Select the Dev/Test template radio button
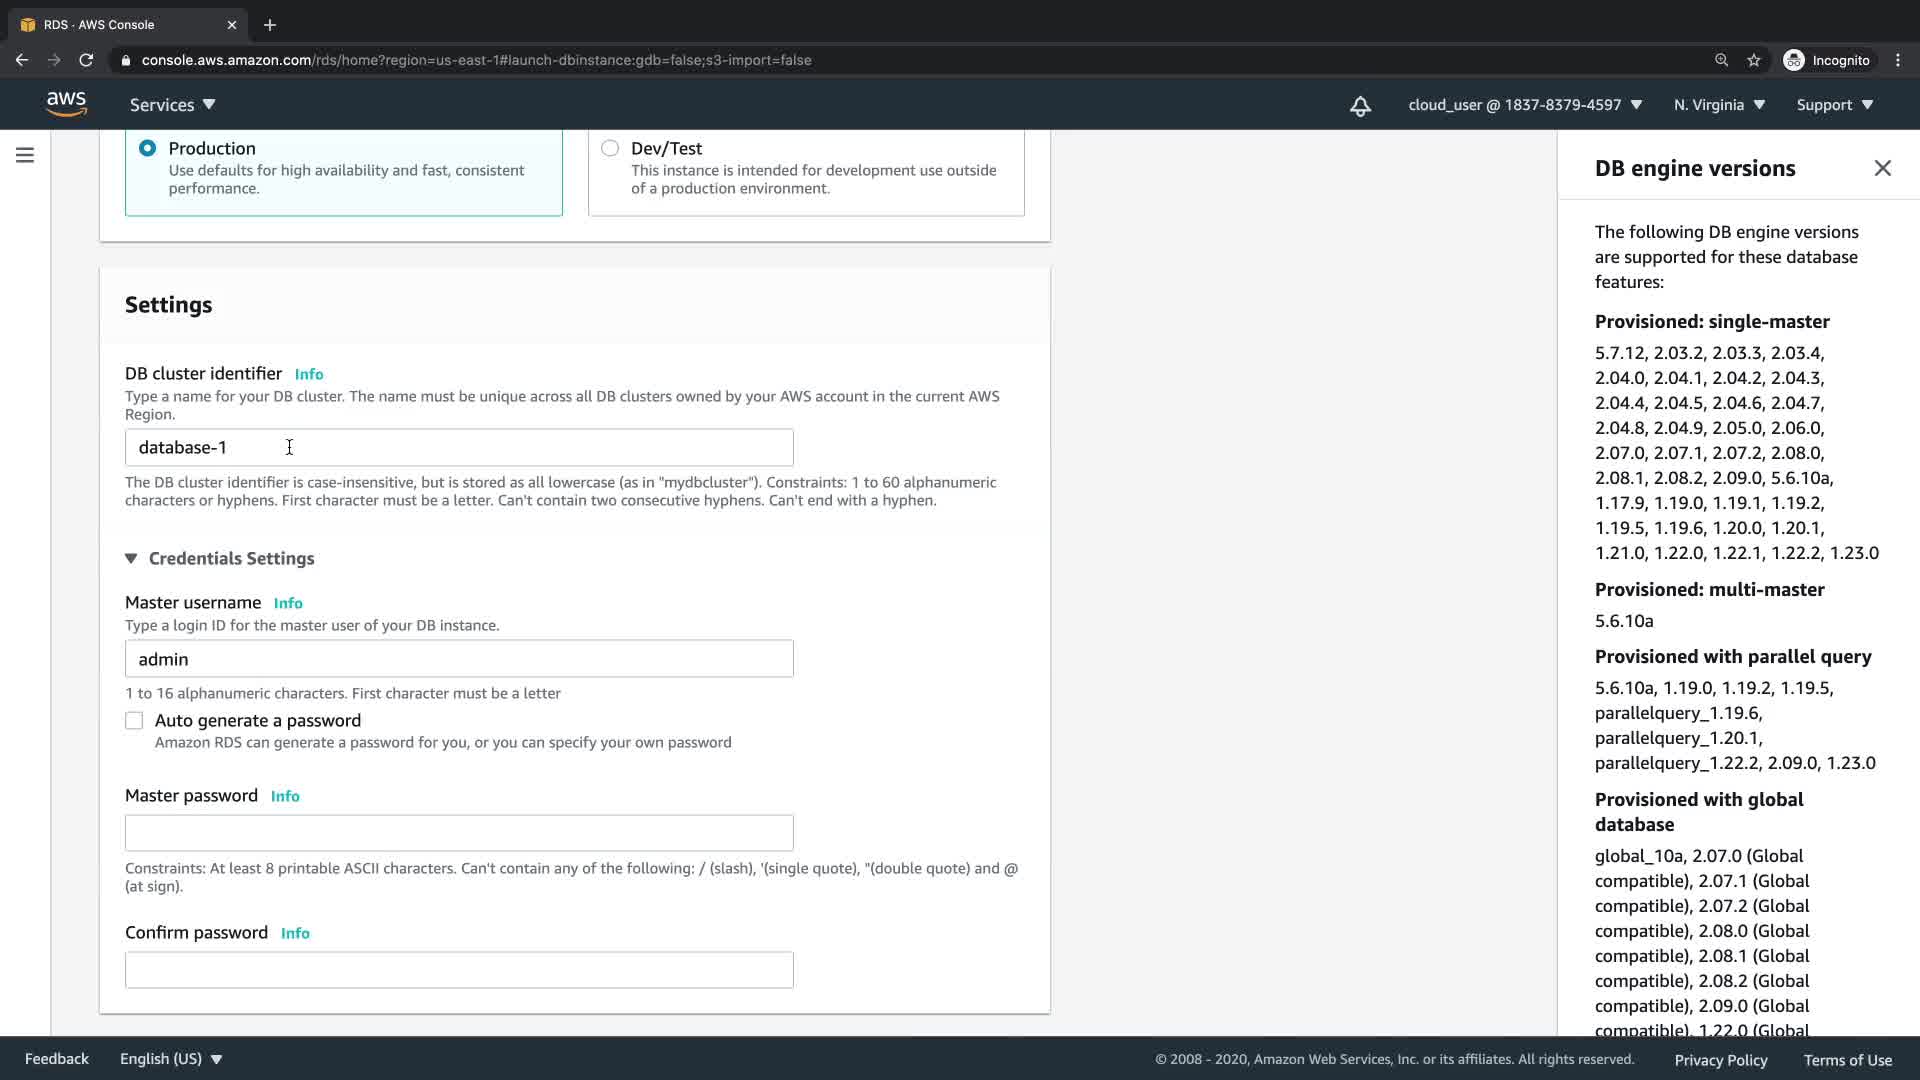Image resolution: width=1920 pixels, height=1080 pixels. click(x=610, y=148)
